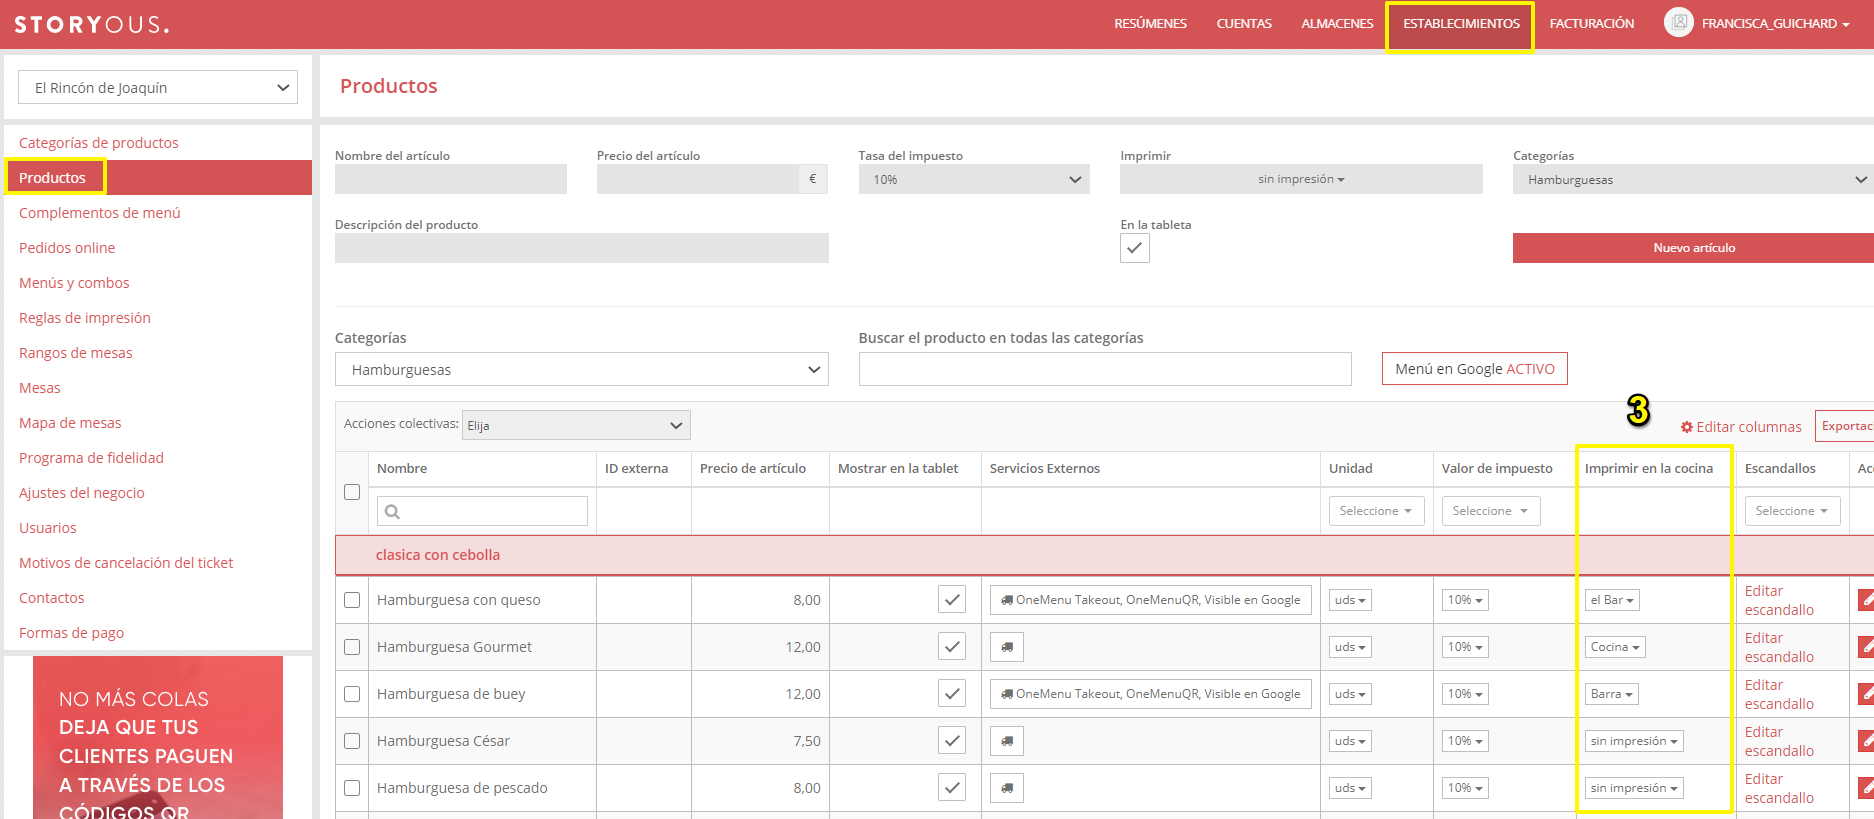Open the Unidad Seleccione filter dropdown

(1376, 511)
